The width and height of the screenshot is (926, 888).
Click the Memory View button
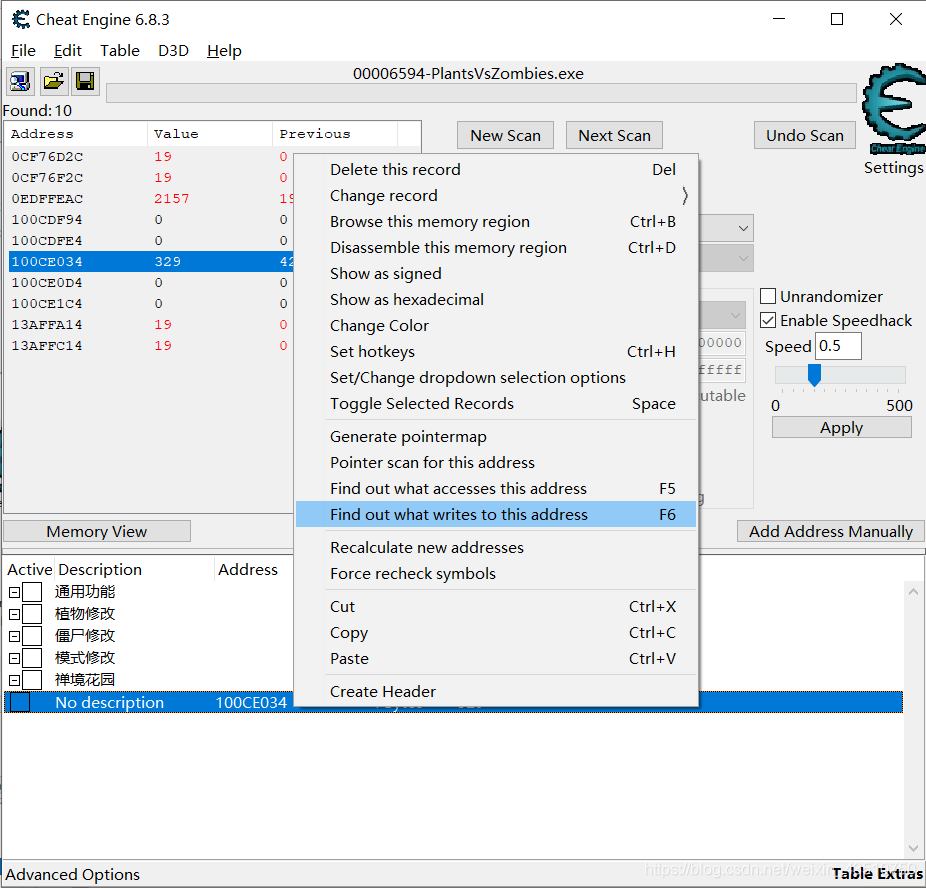pyautogui.click(x=97, y=531)
